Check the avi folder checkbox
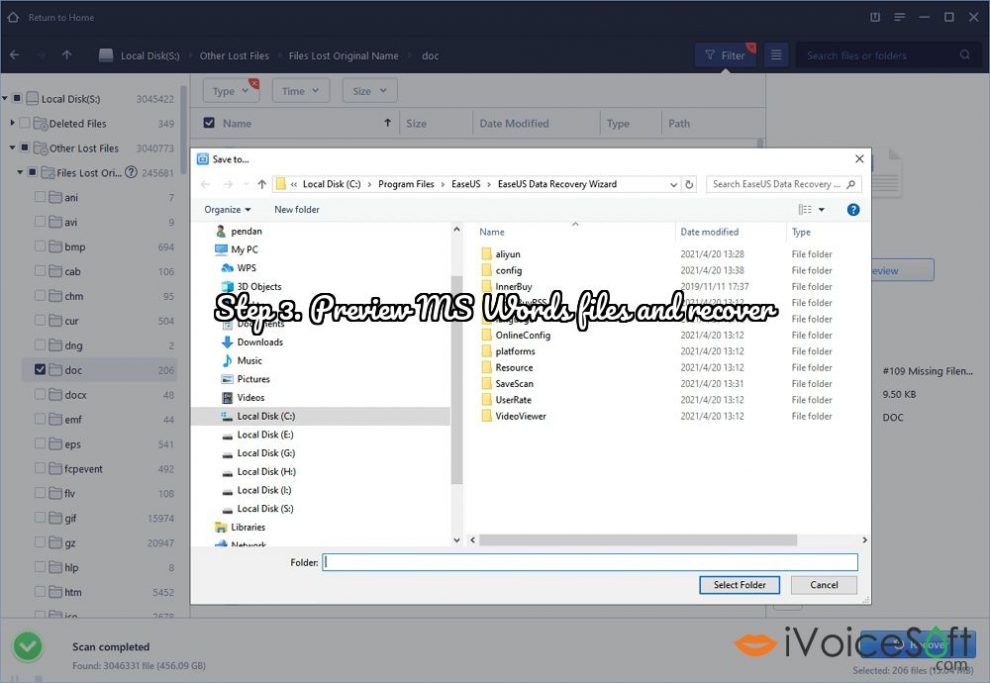 click(40, 222)
